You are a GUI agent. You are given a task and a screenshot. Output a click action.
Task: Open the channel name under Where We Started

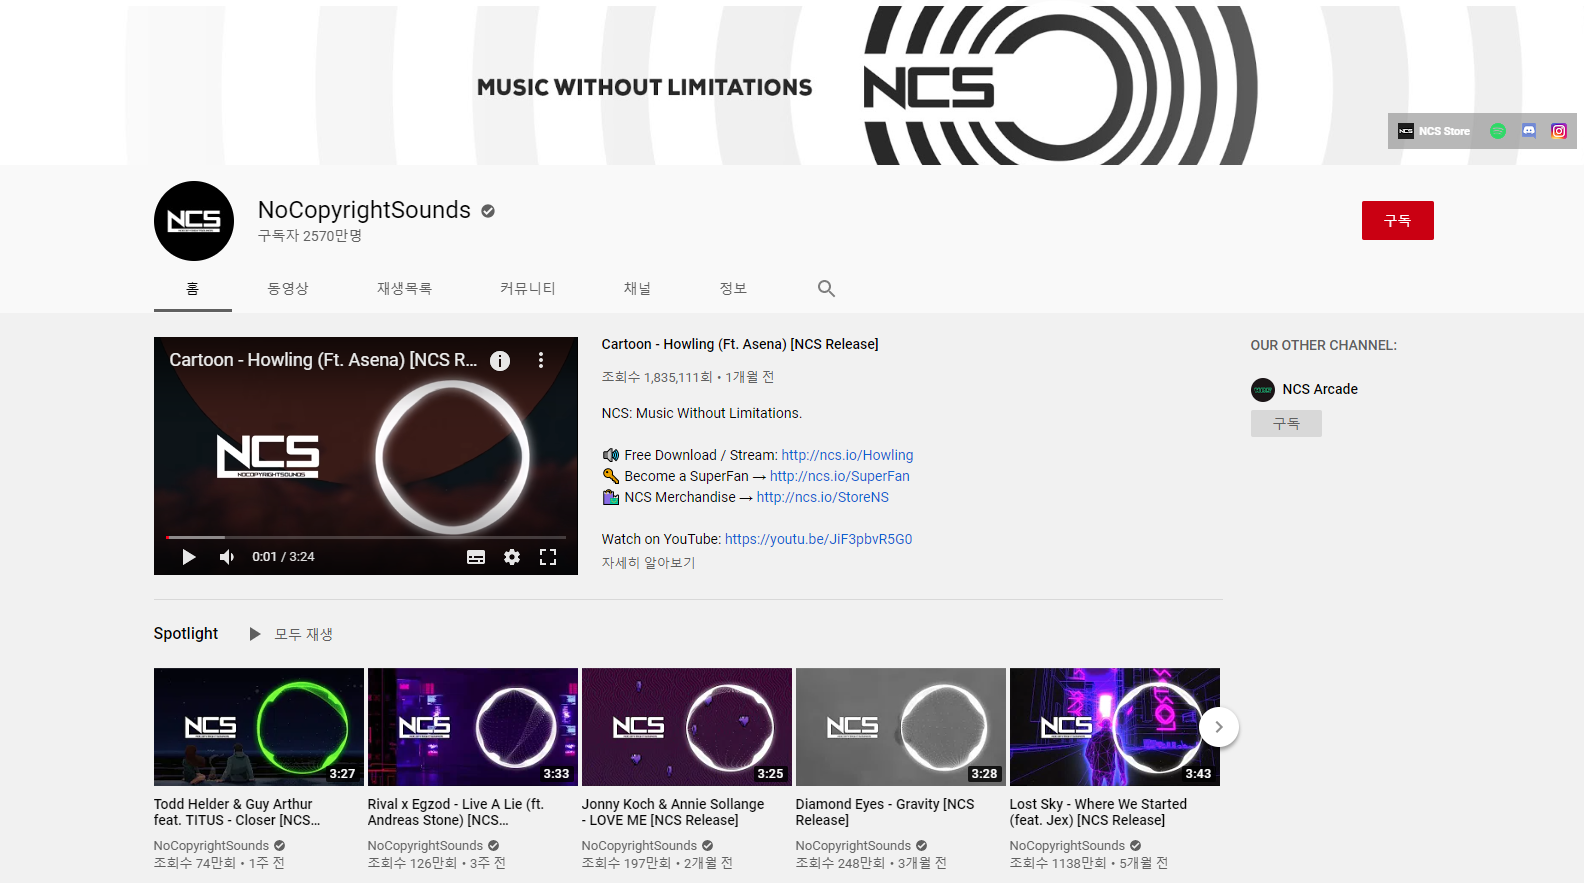click(1067, 846)
